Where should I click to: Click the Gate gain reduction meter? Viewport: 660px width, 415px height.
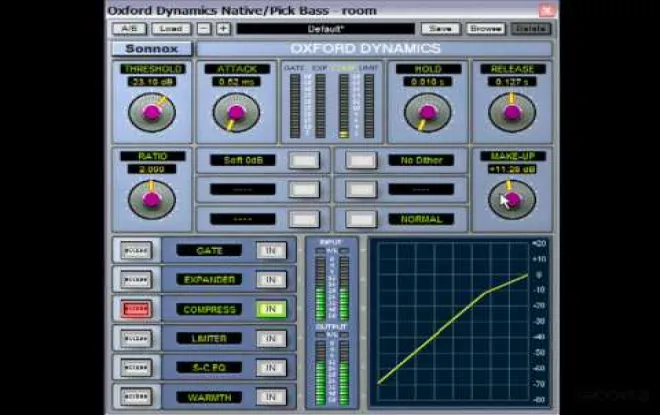tap(295, 106)
